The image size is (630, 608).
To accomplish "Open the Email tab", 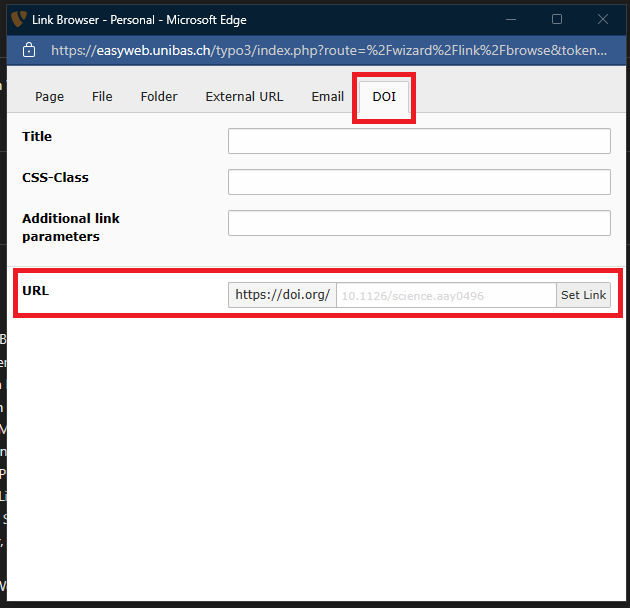I will coord(327,97).
